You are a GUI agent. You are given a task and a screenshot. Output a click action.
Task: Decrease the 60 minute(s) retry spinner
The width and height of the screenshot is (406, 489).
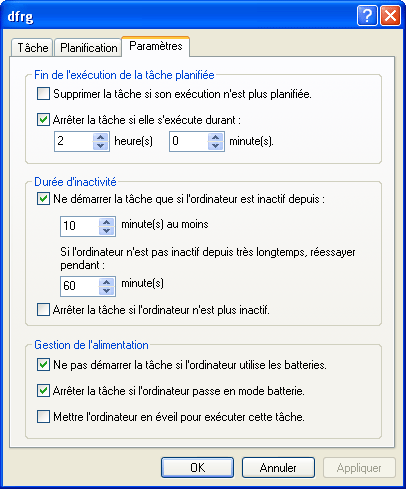[x=106, y=291]
